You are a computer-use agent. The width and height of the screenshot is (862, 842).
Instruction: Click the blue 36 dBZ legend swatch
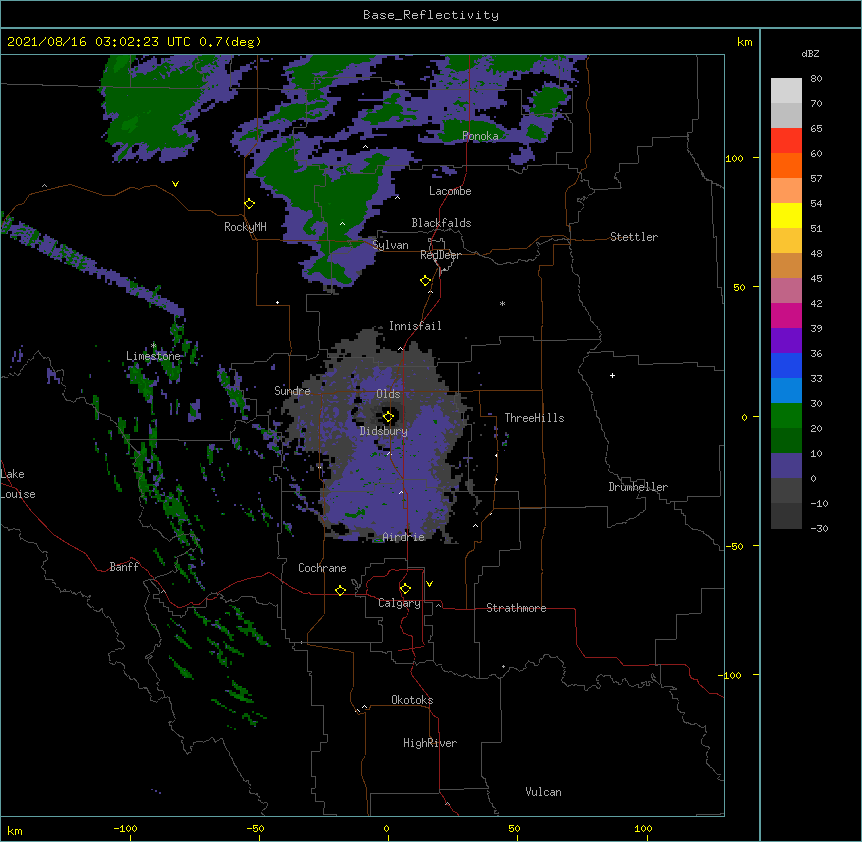coord(786,365)
